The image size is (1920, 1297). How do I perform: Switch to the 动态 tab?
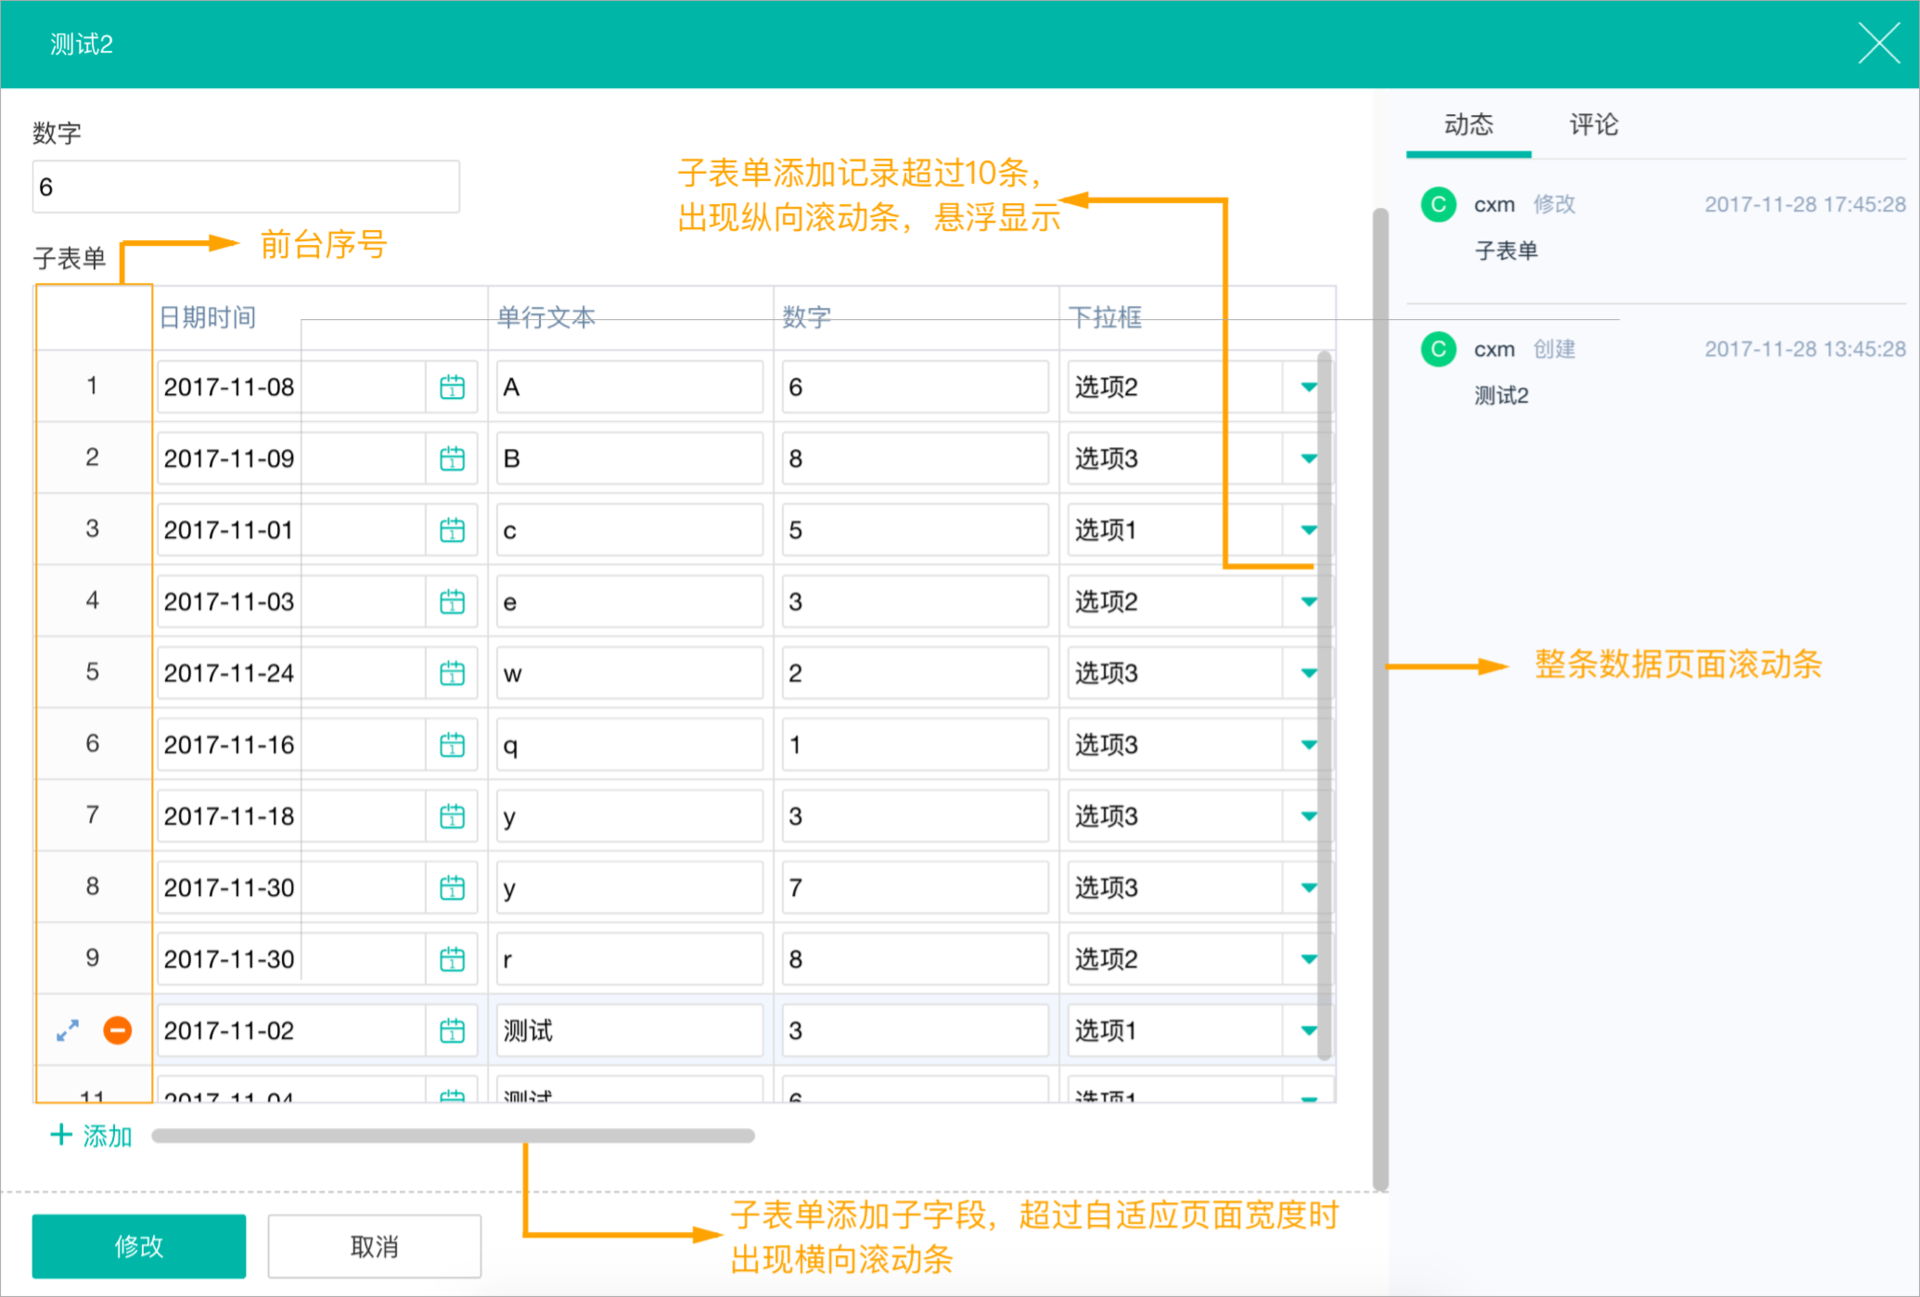tap(1468, 125)
